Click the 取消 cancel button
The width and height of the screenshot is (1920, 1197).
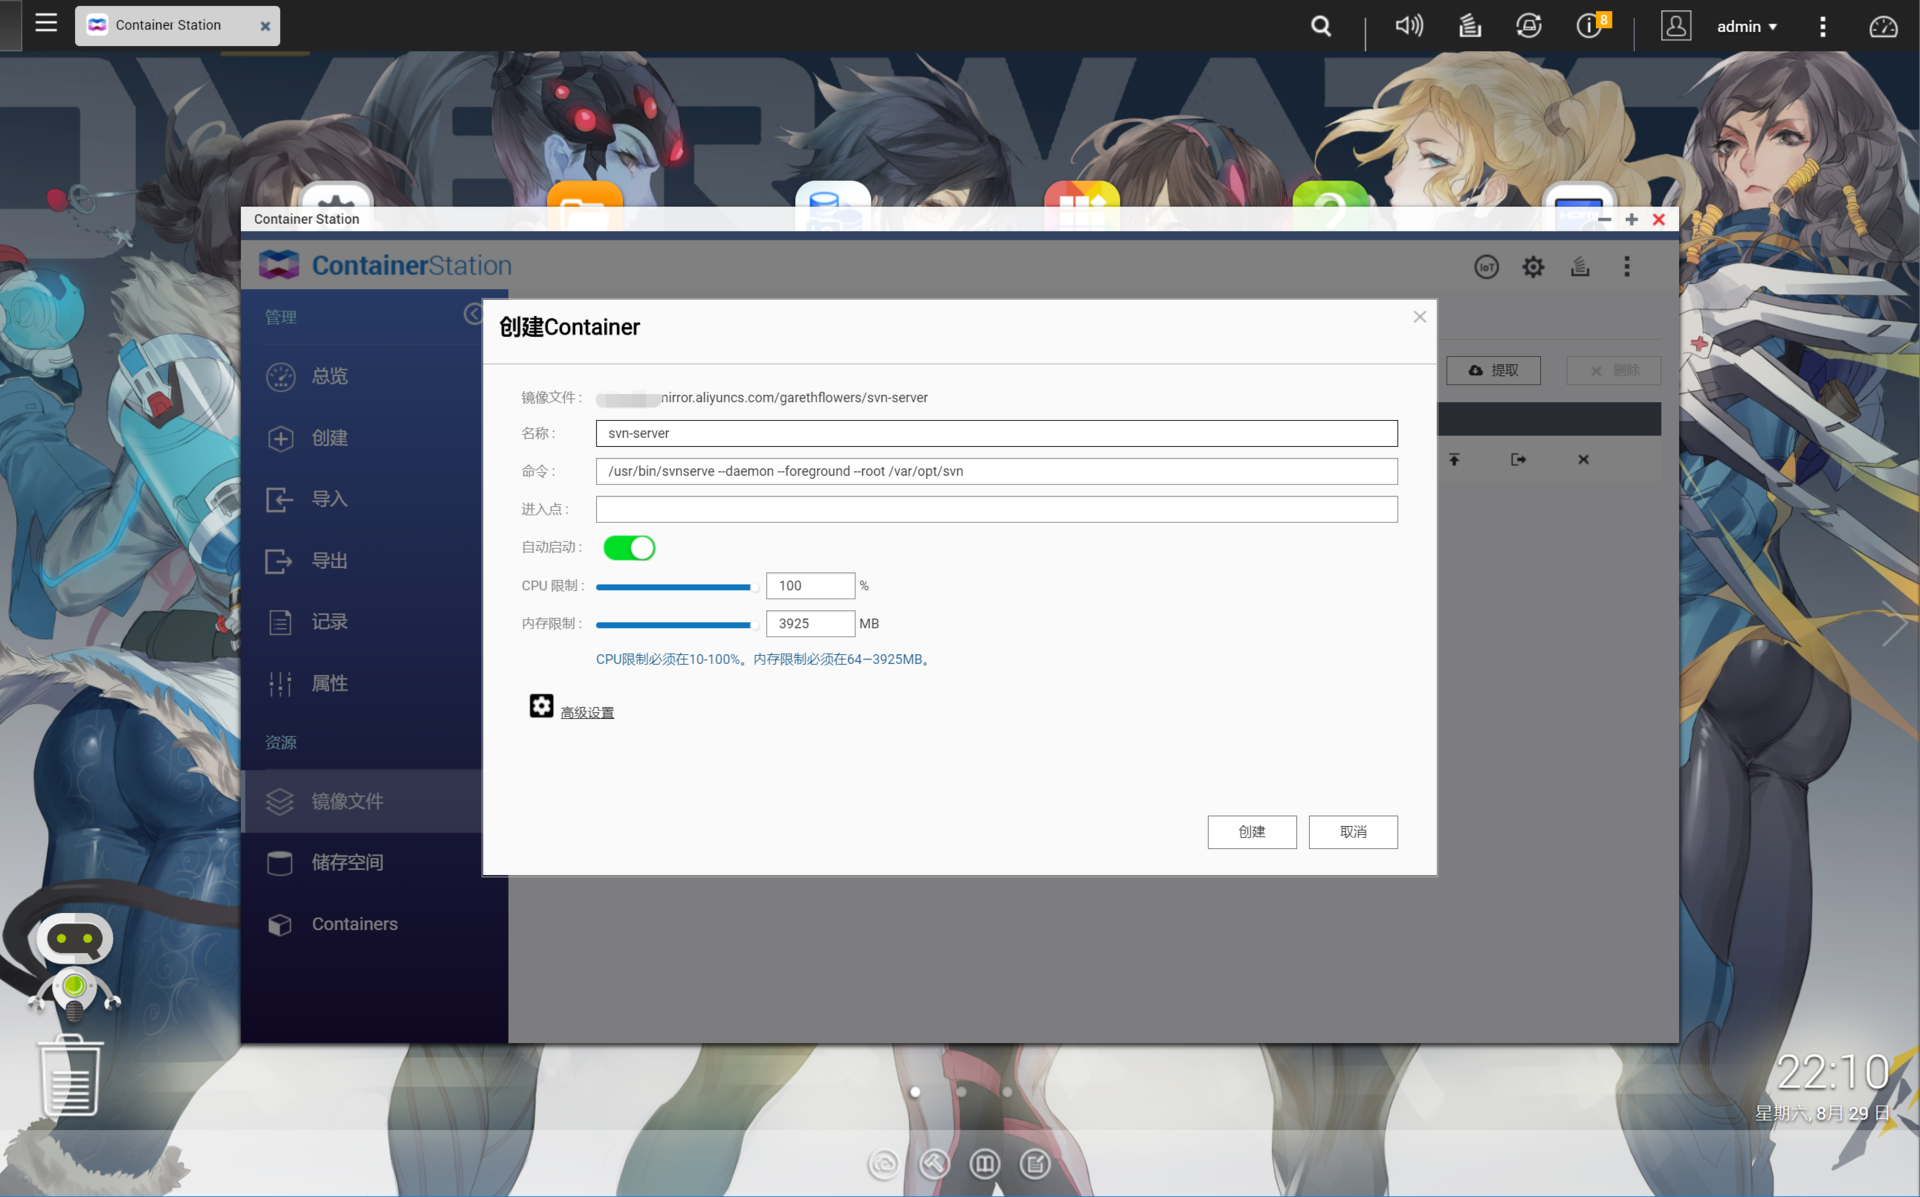[x=1352, y=832]
